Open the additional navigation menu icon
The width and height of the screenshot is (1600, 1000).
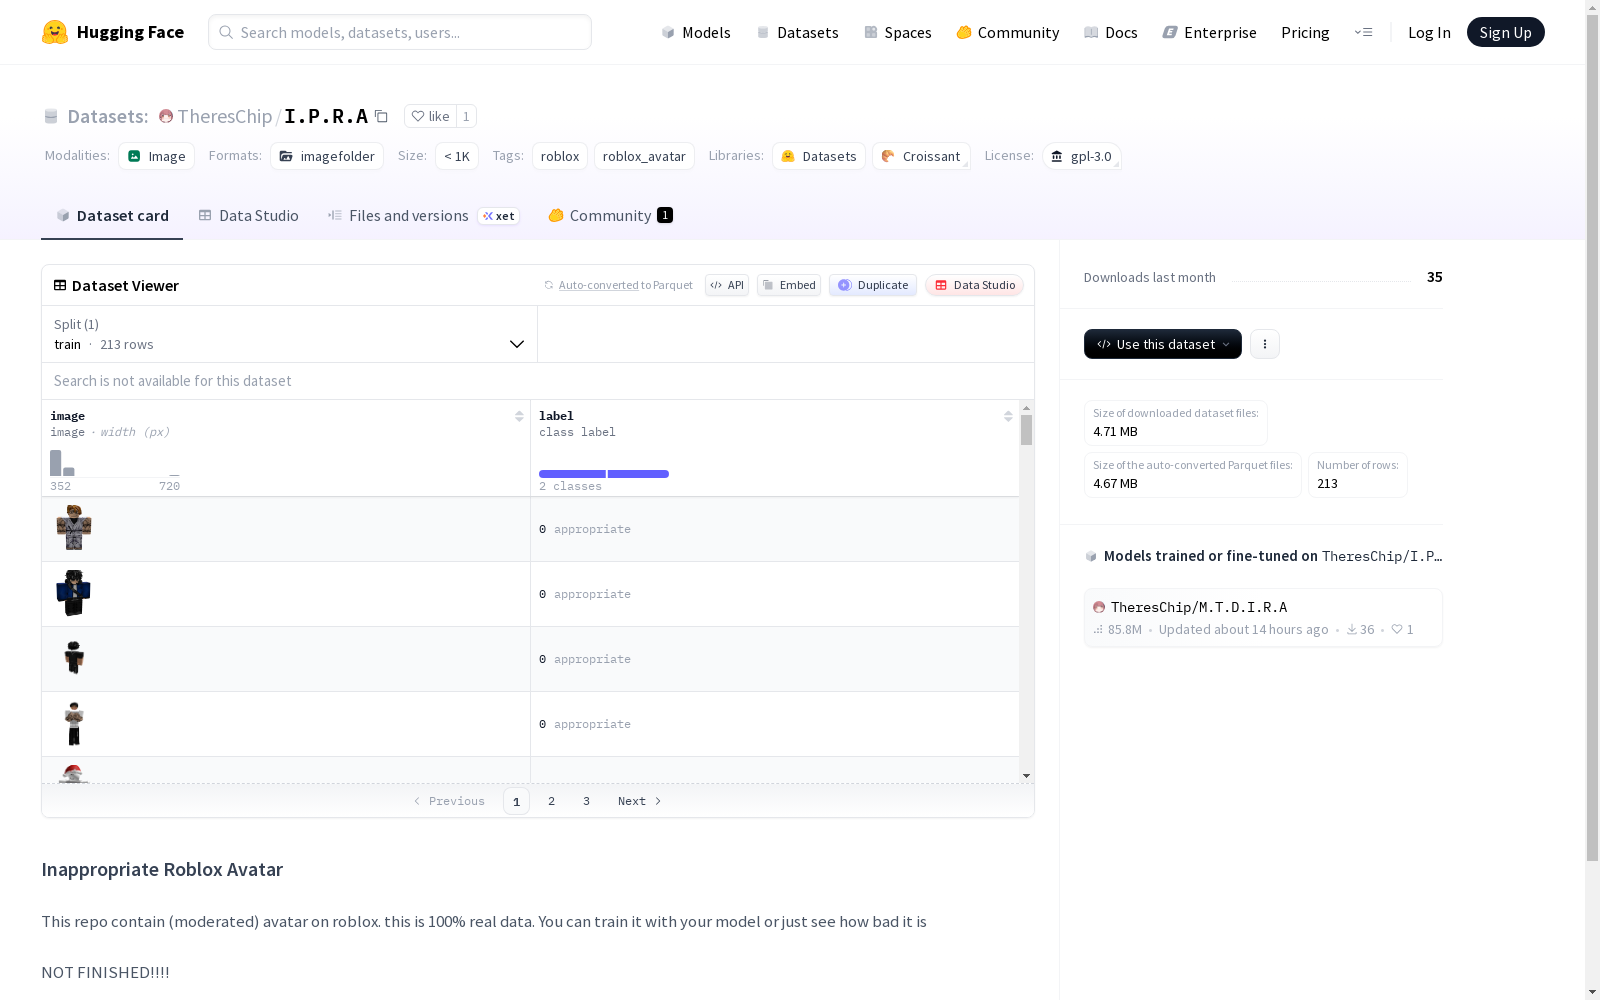pyautogui.click(x=1363, y=32)
